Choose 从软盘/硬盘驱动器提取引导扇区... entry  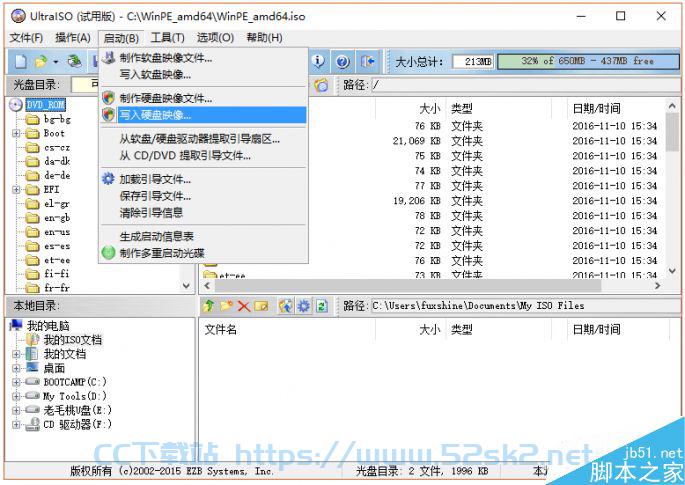coord(204,139)
